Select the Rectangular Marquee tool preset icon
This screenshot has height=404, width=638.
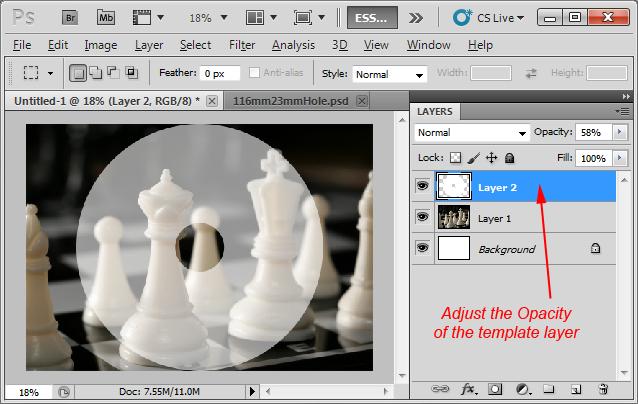[31, 73]
